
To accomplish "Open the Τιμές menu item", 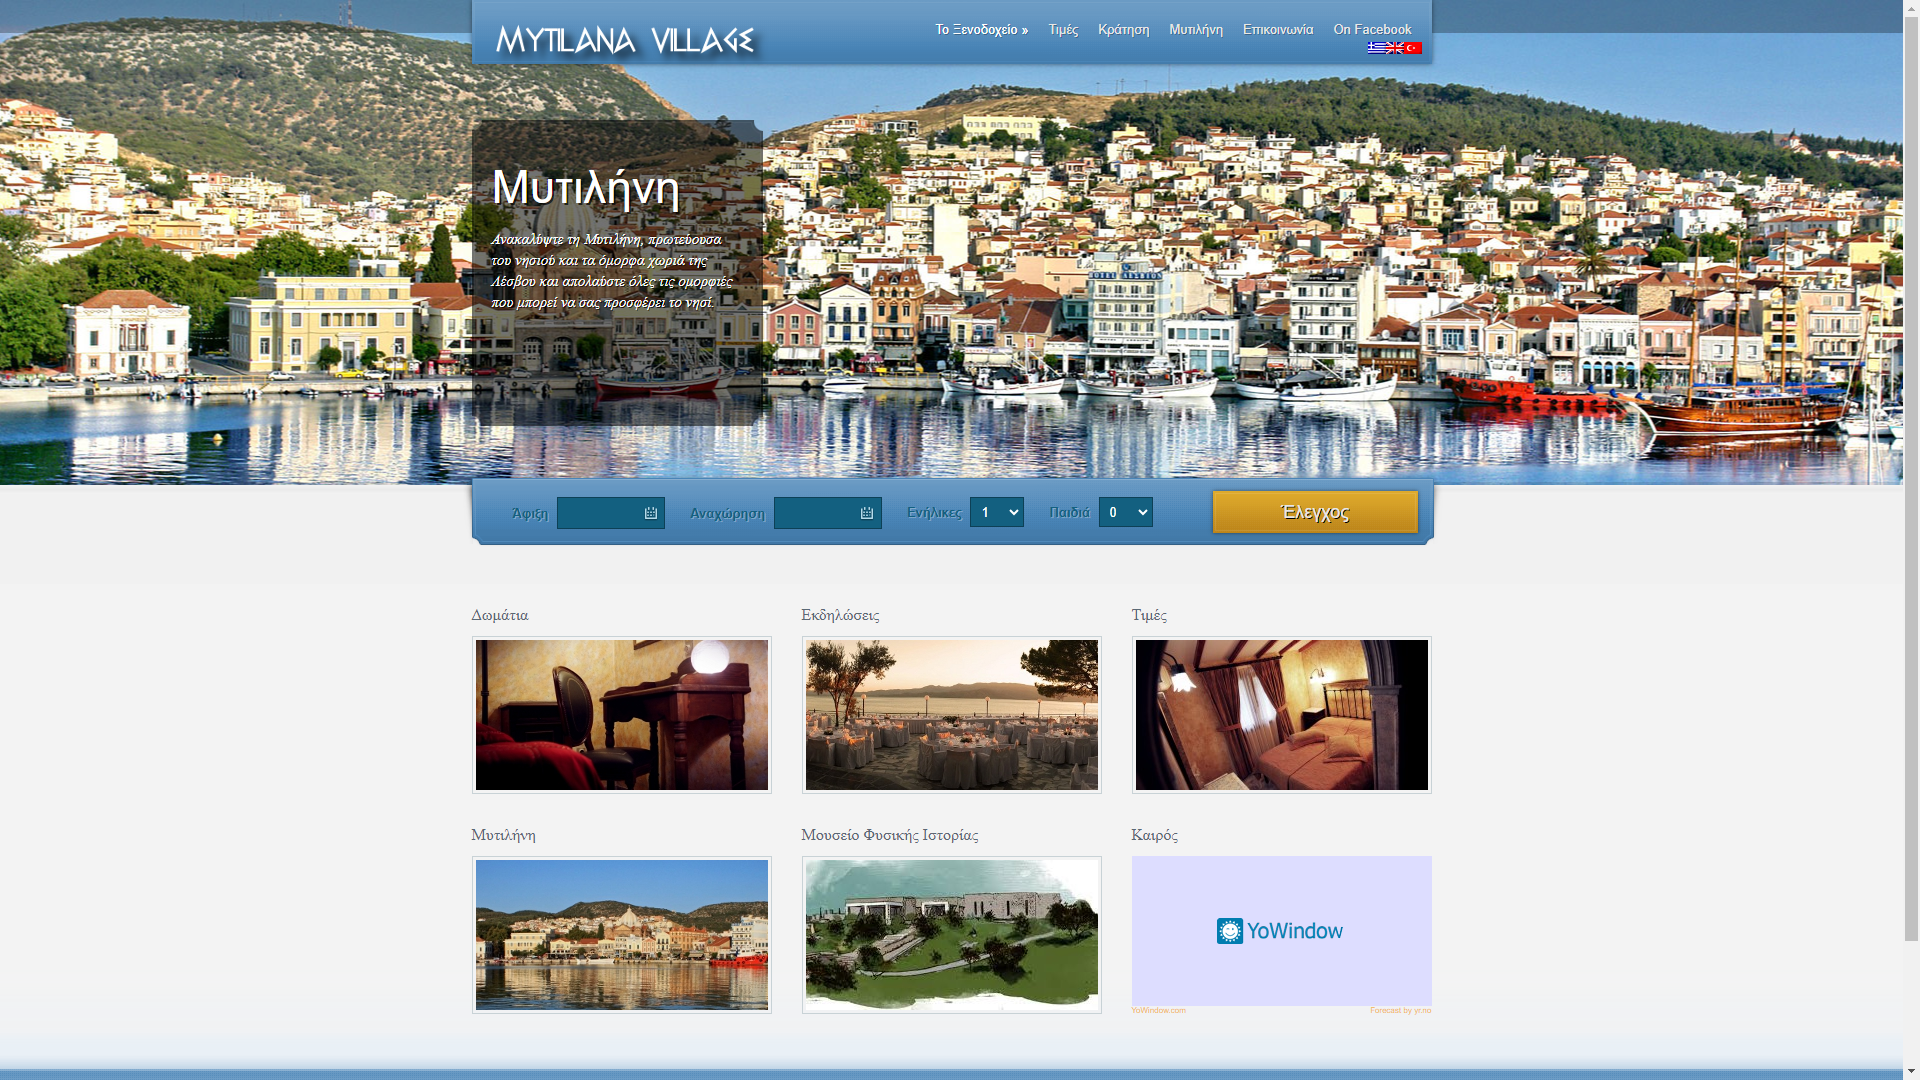I will 1063,30.
